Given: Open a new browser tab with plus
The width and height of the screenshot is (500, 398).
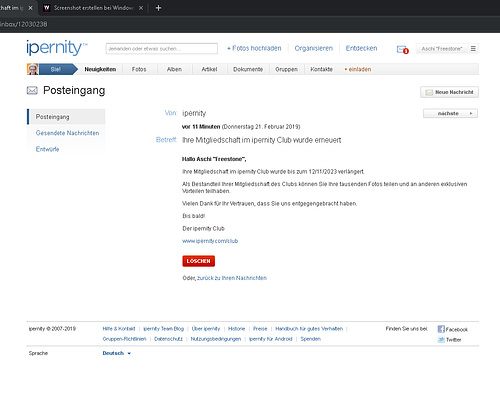Looking at the screenshot, I should coord(158,8).
